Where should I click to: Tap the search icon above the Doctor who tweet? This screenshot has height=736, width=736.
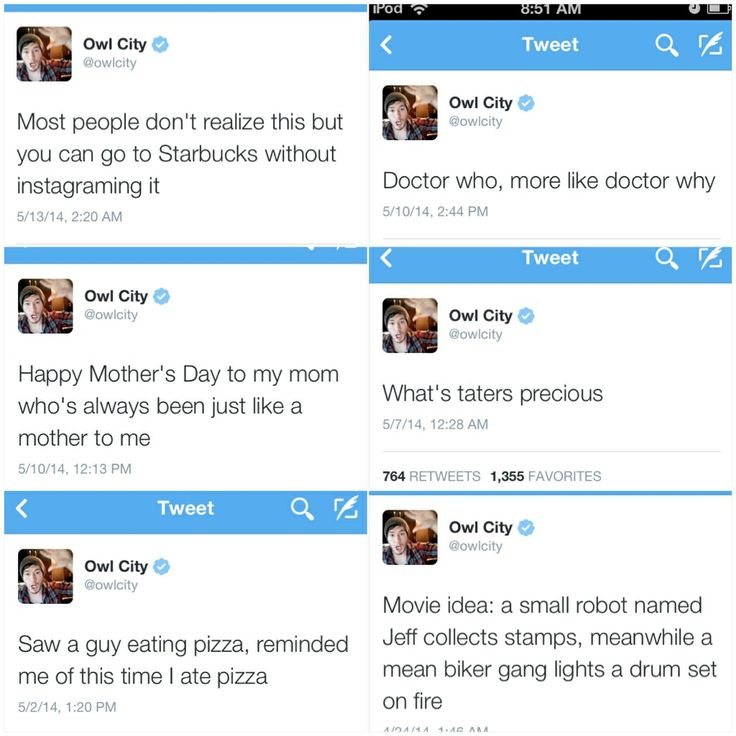667,44
